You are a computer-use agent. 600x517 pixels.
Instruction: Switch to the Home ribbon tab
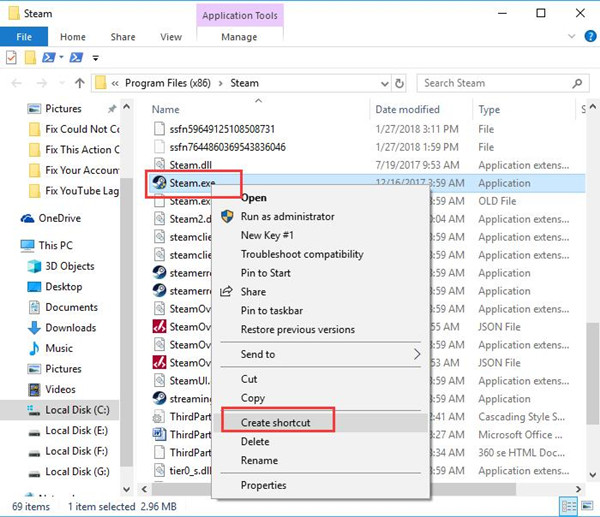[73, 37]
